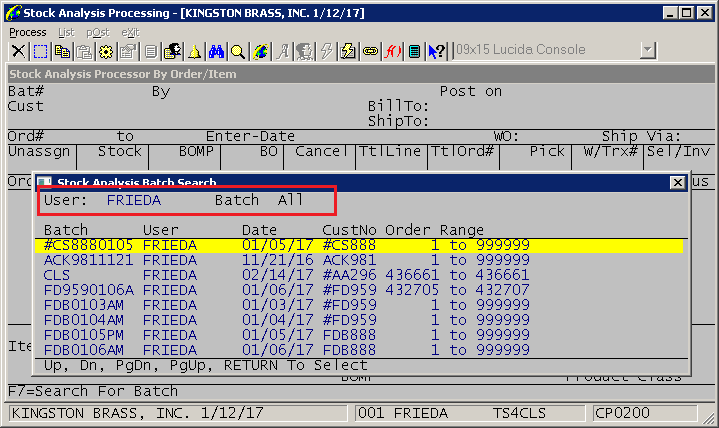Select the CLS batch row
719x428 pixels.
359,275
